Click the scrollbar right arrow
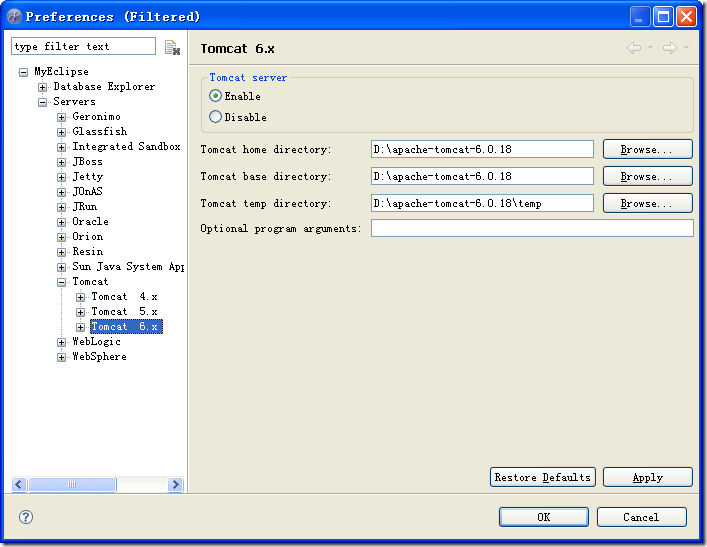This screenshot has width=707, height=547. coord(175,484)
